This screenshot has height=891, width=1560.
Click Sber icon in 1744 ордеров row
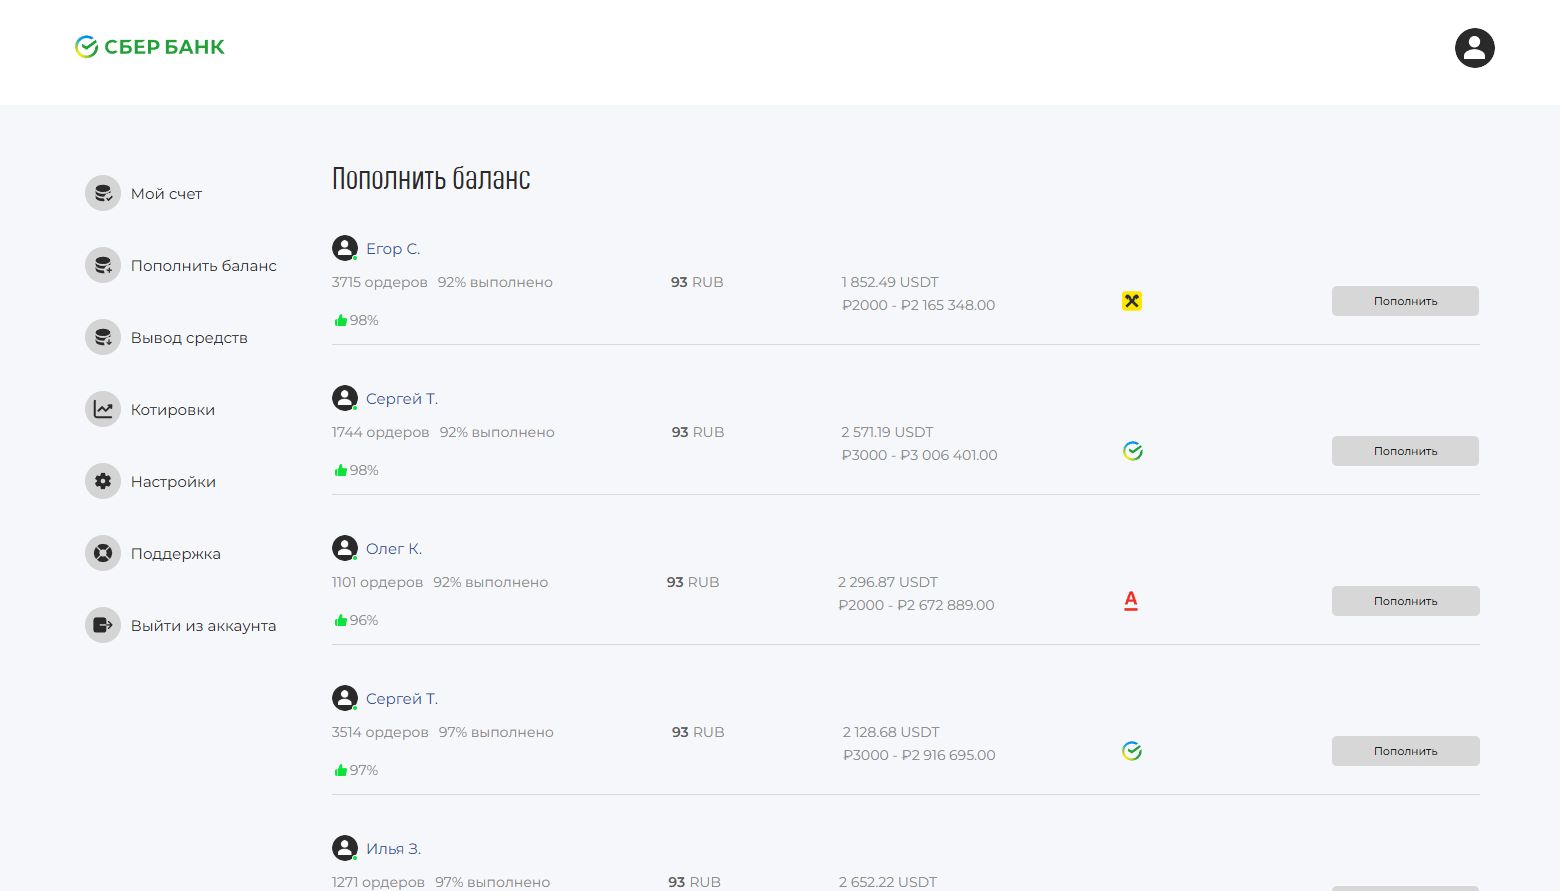[x=1132, y=451]
